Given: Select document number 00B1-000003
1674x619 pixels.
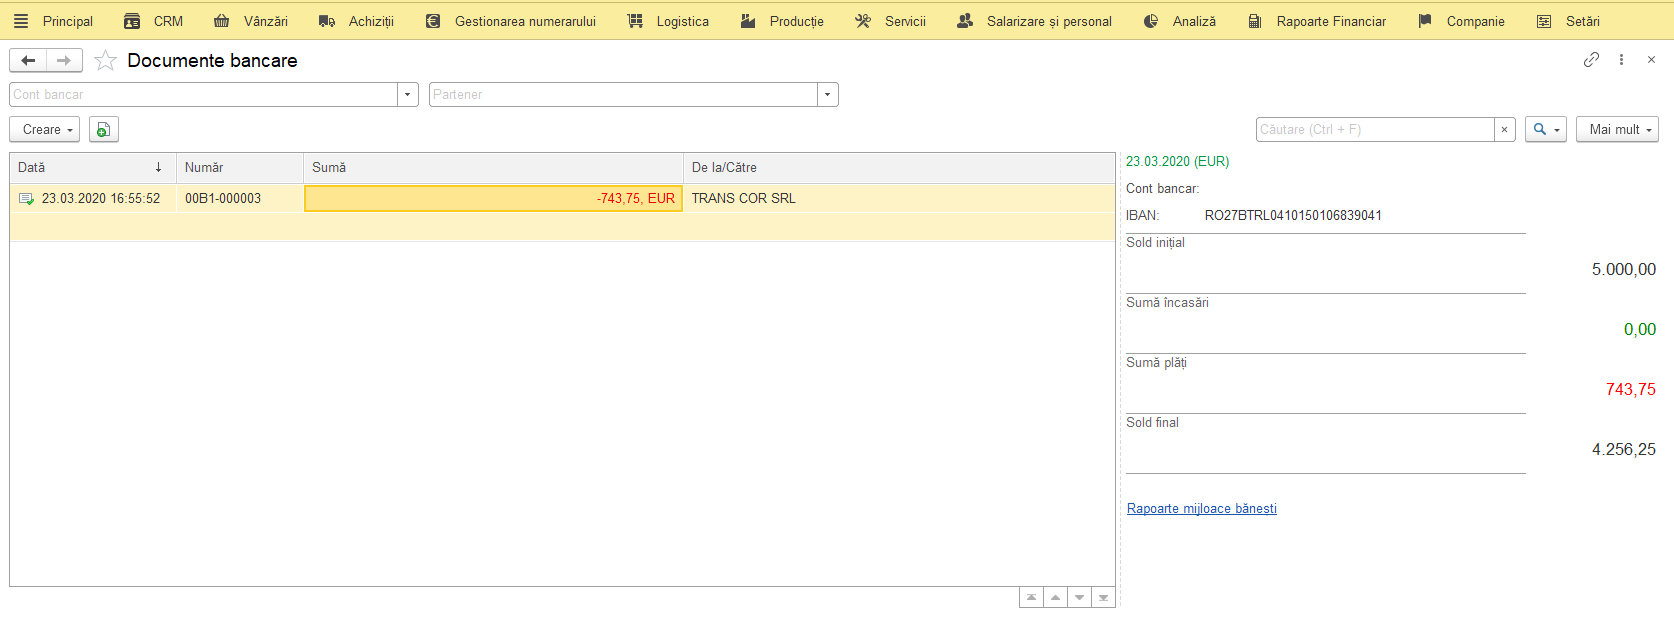Looking at the screenshot, I should pyautogui.click(x=240, y=199).
